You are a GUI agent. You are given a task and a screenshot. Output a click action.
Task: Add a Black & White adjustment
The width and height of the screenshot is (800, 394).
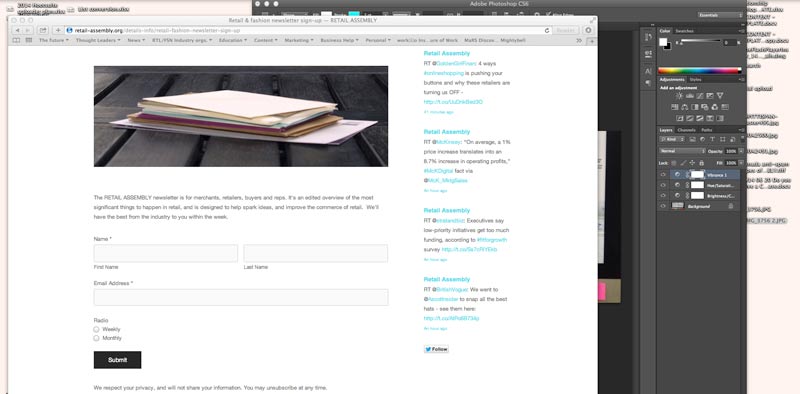[x=694, y=107]
